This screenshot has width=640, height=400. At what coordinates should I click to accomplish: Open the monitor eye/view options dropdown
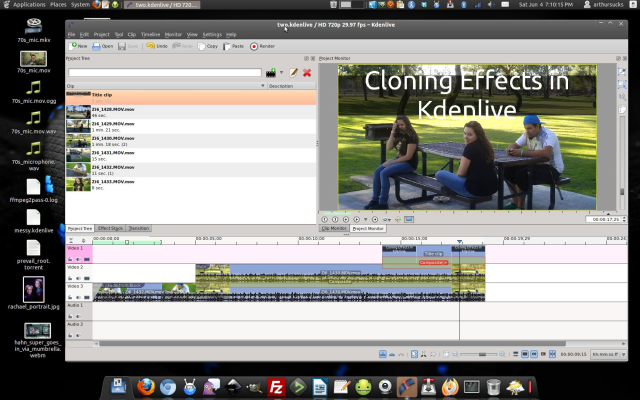[x=386, y=220]
